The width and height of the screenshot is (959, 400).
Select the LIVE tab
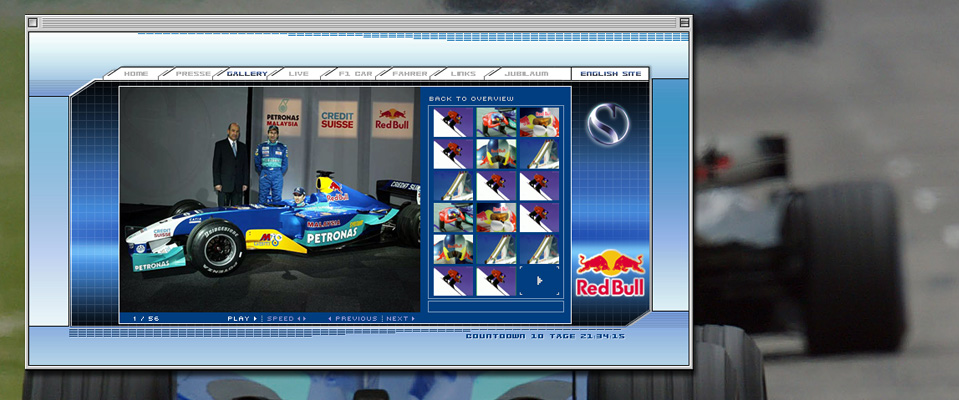pos(298,74)
